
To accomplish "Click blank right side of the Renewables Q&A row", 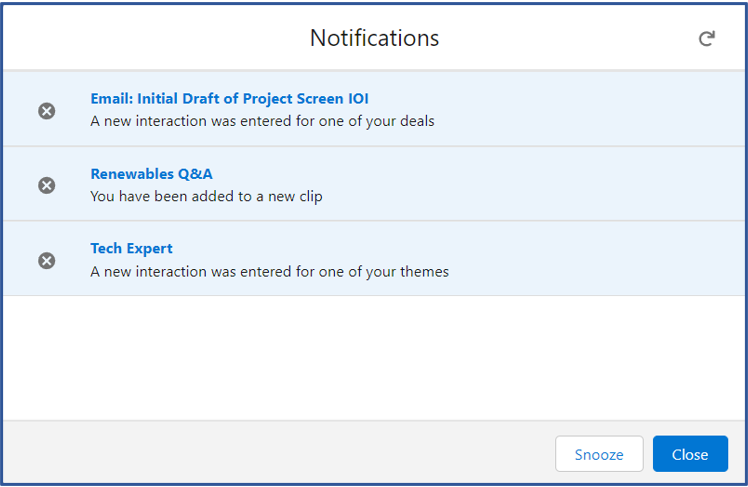I will tap(534, 184).
